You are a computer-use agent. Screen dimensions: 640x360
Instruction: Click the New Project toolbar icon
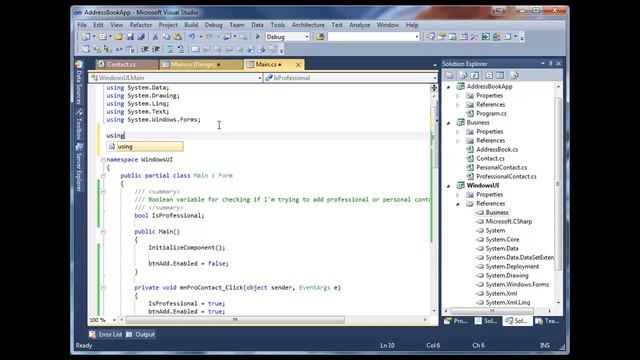point(86,37)
